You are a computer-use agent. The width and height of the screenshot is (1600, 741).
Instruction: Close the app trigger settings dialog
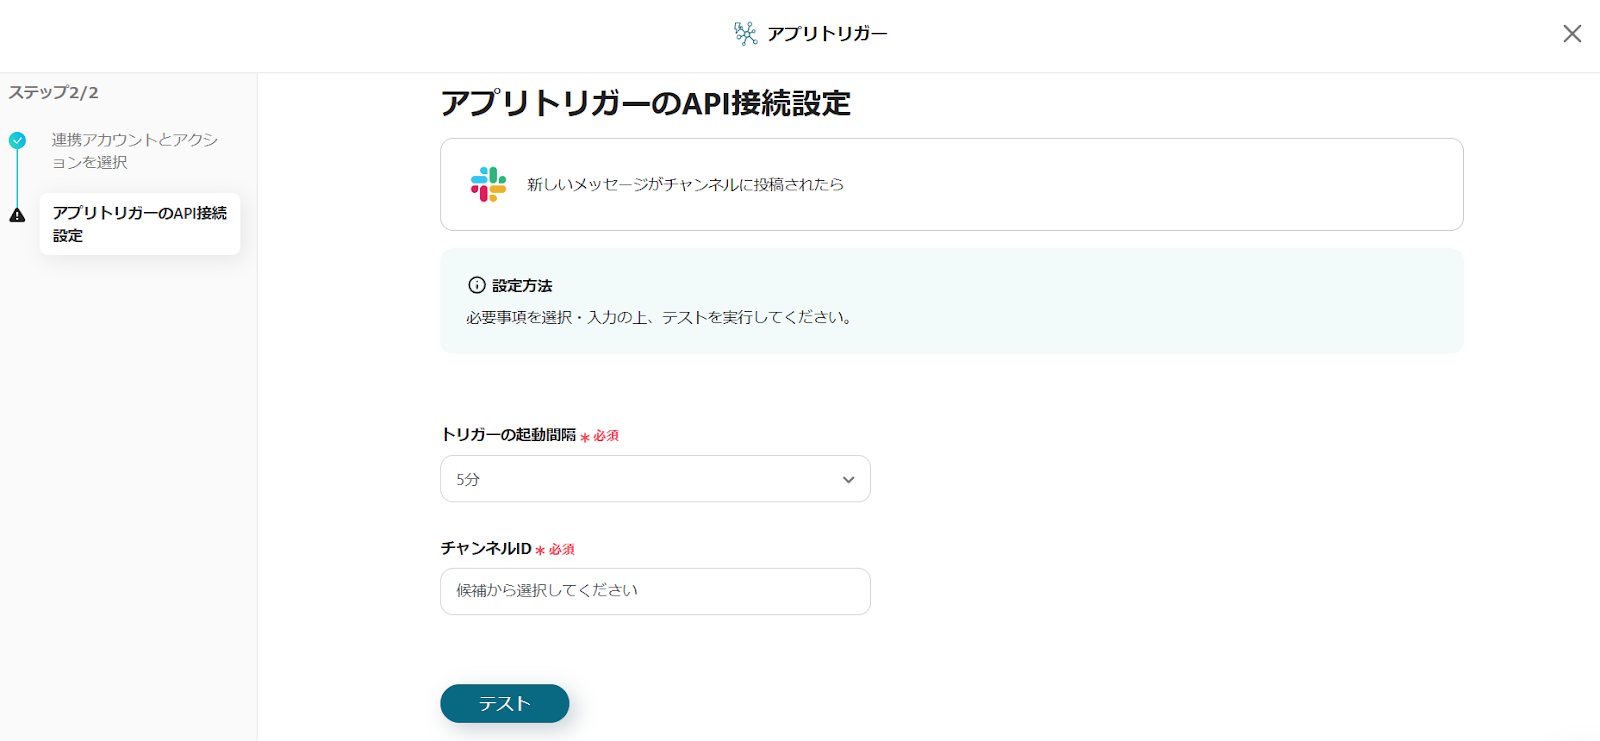[1571, 34]
